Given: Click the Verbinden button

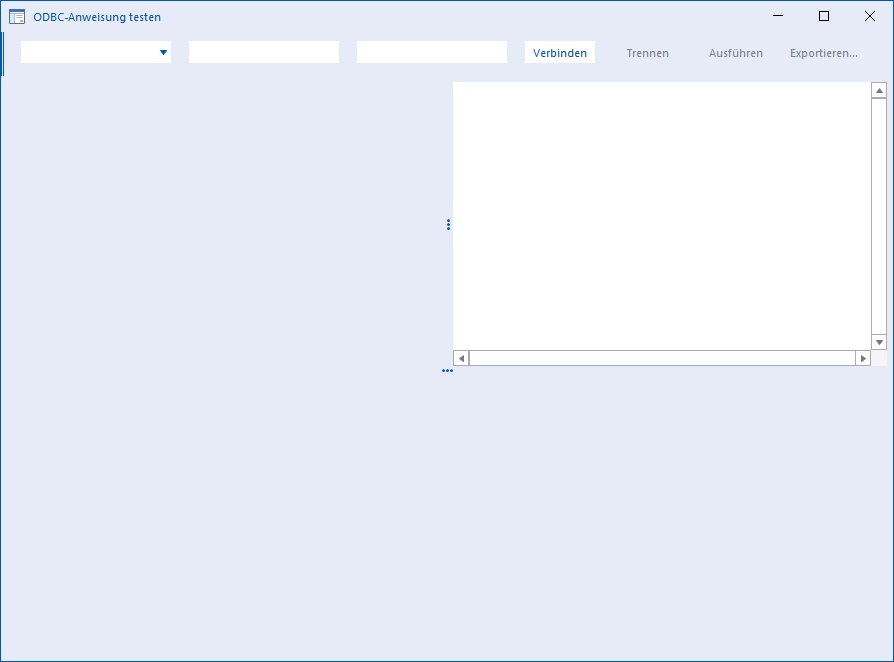Looking at the screenshot, I should point(560,52).
